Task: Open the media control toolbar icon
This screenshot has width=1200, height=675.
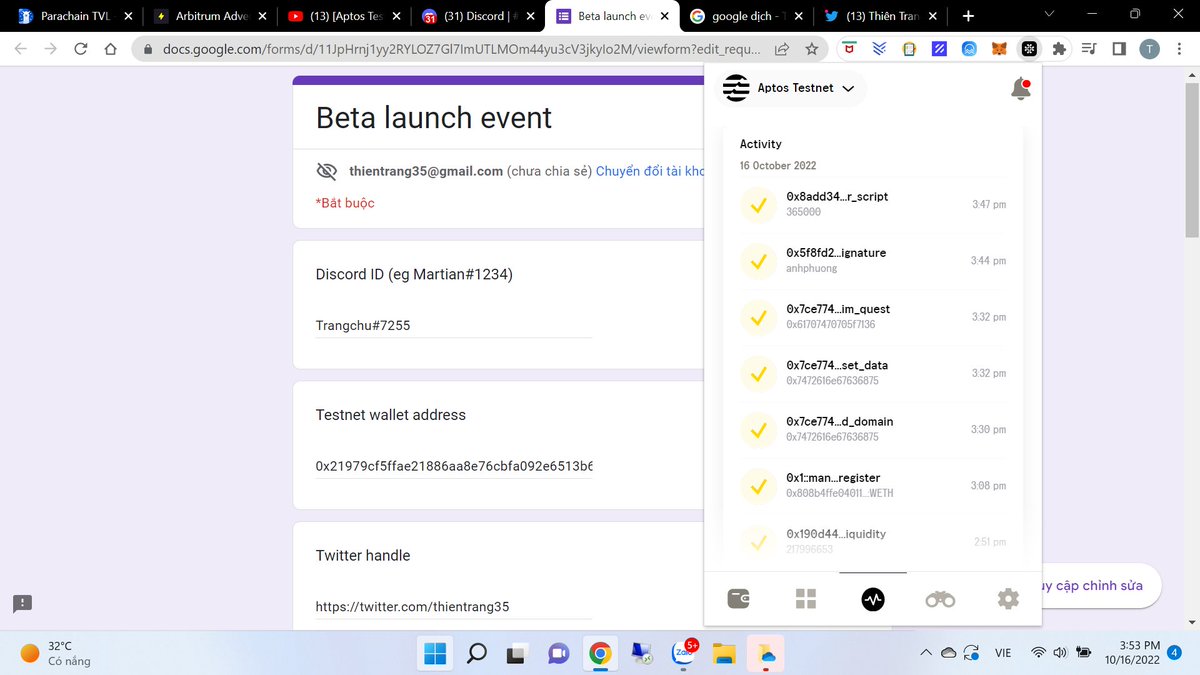Action: coord(1090,48)
